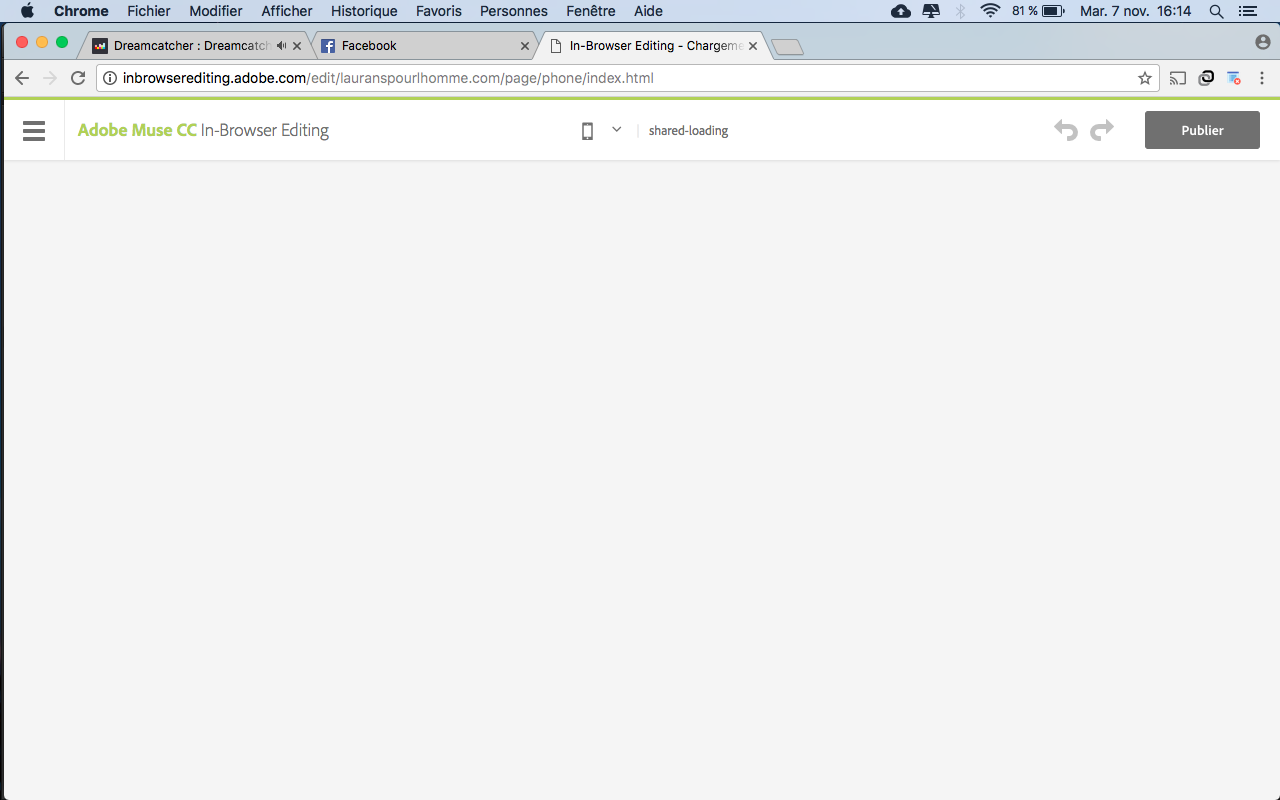Click the battery indicator at 81 %
Screen dimensions: 1280x800
pos(1038,11)
